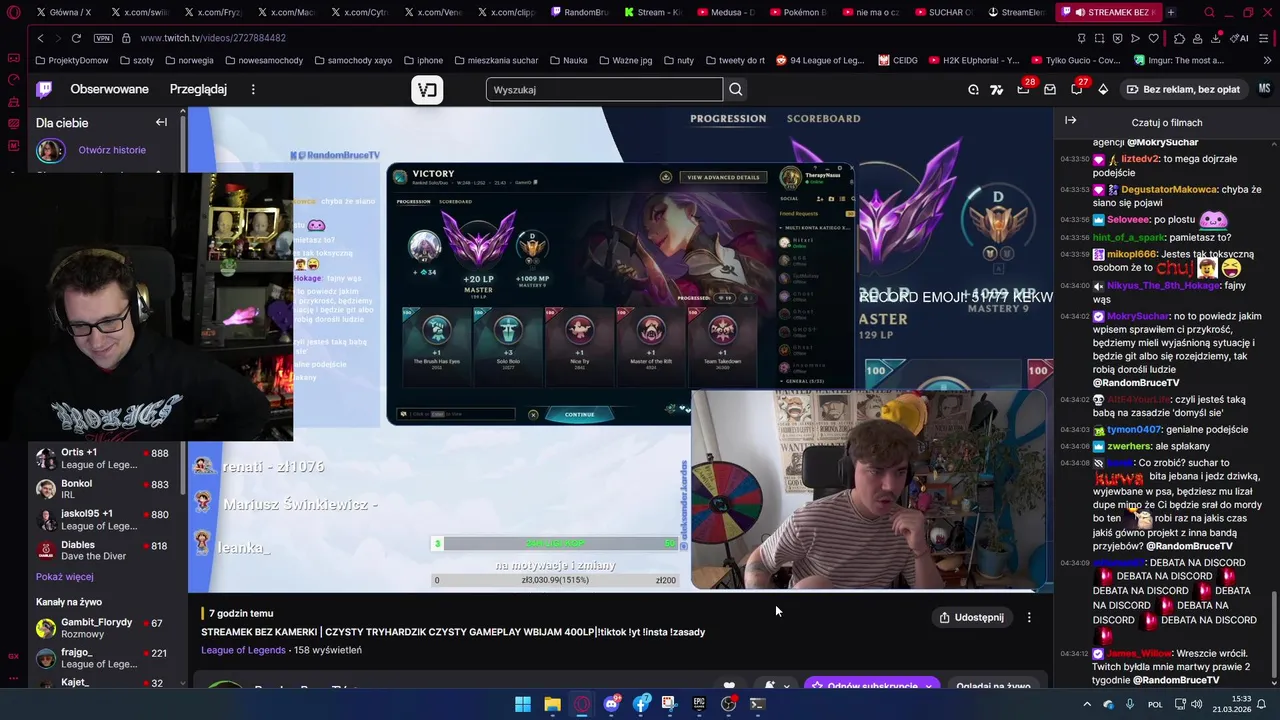Open the Diables Dave the Diver channel
The width and height of the screenshot is (1280, 720).
107,551
